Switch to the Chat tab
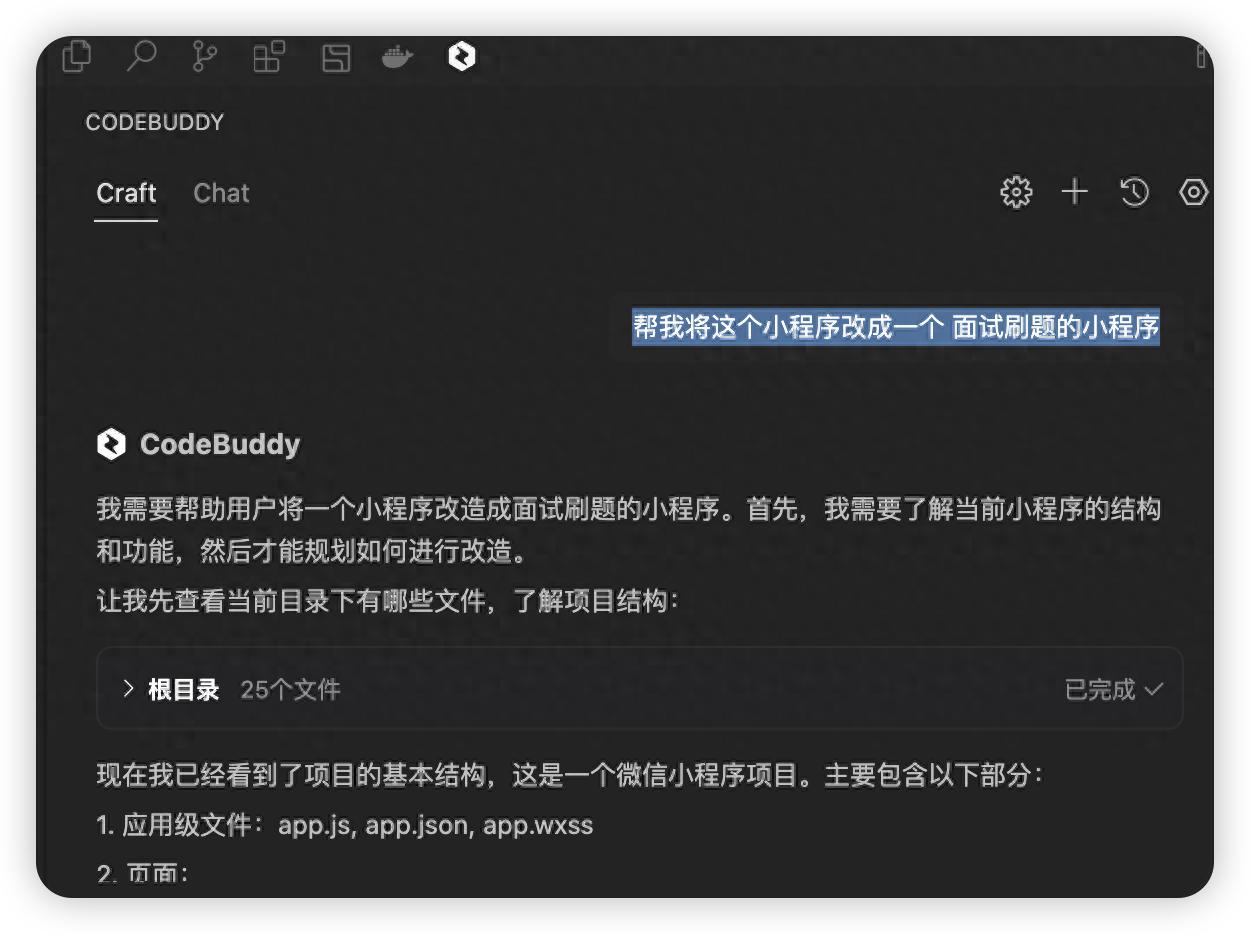 (x=220, y=193)
